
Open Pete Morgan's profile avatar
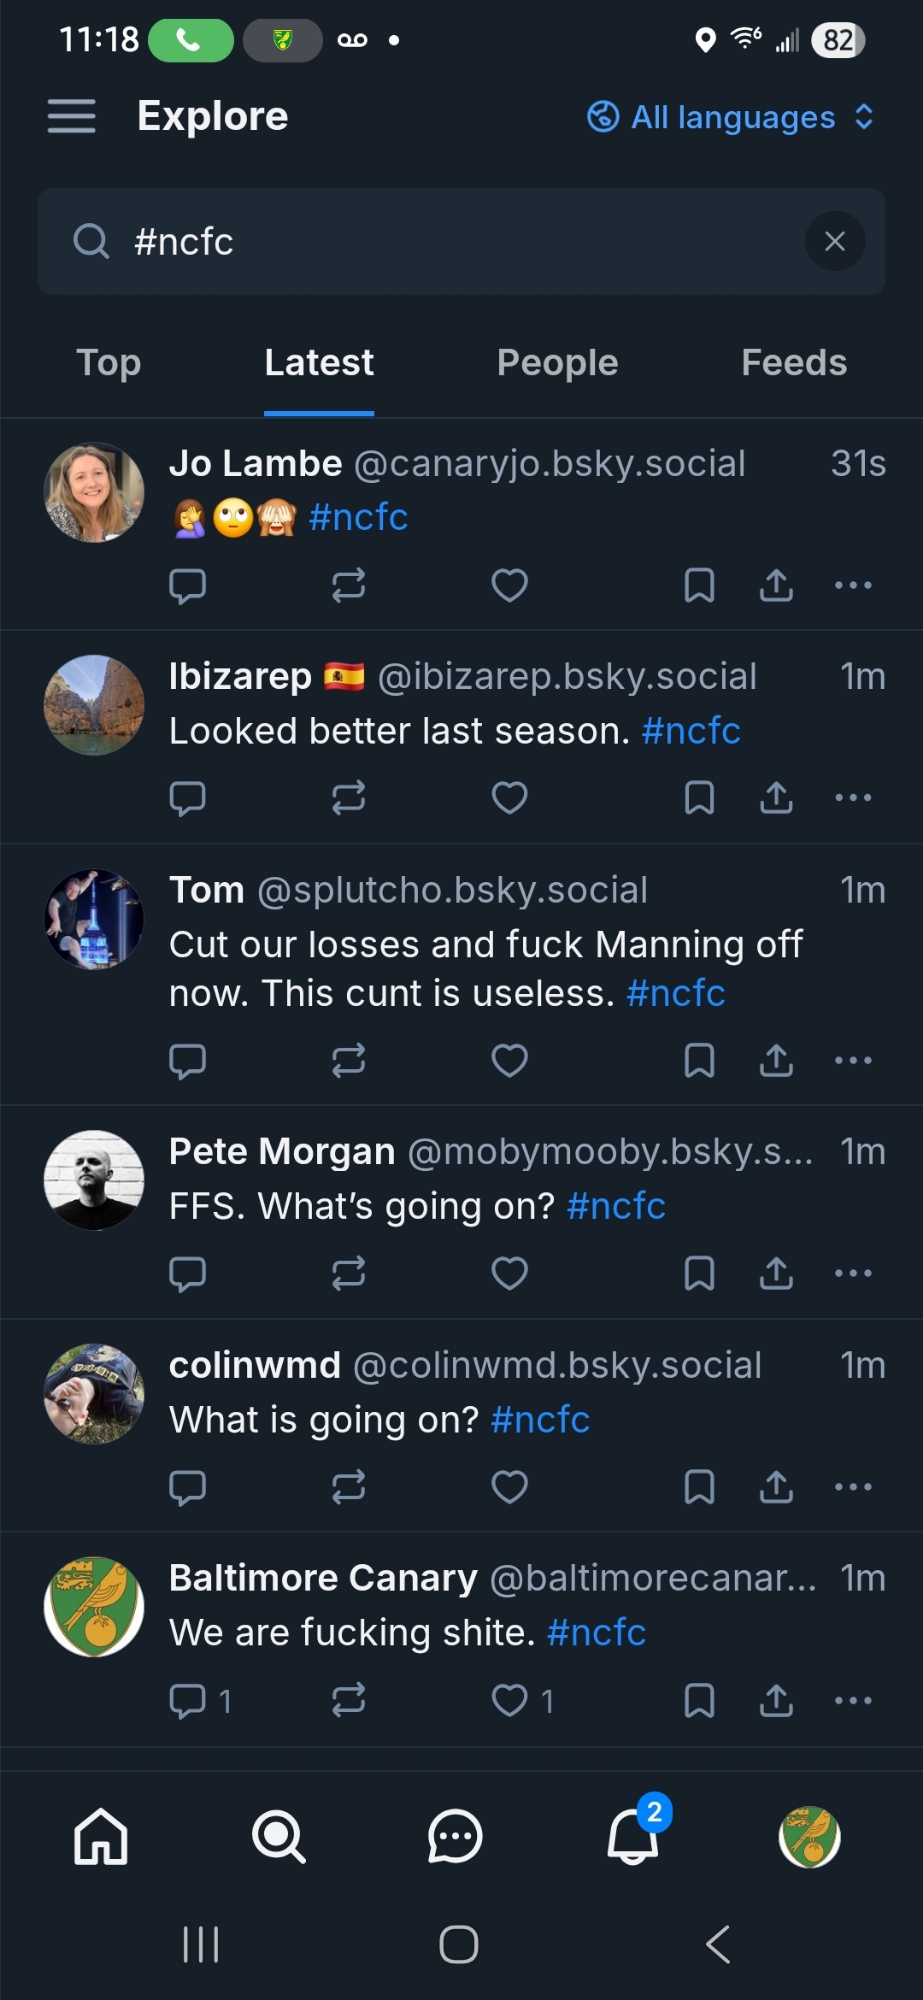(94, 1180)
